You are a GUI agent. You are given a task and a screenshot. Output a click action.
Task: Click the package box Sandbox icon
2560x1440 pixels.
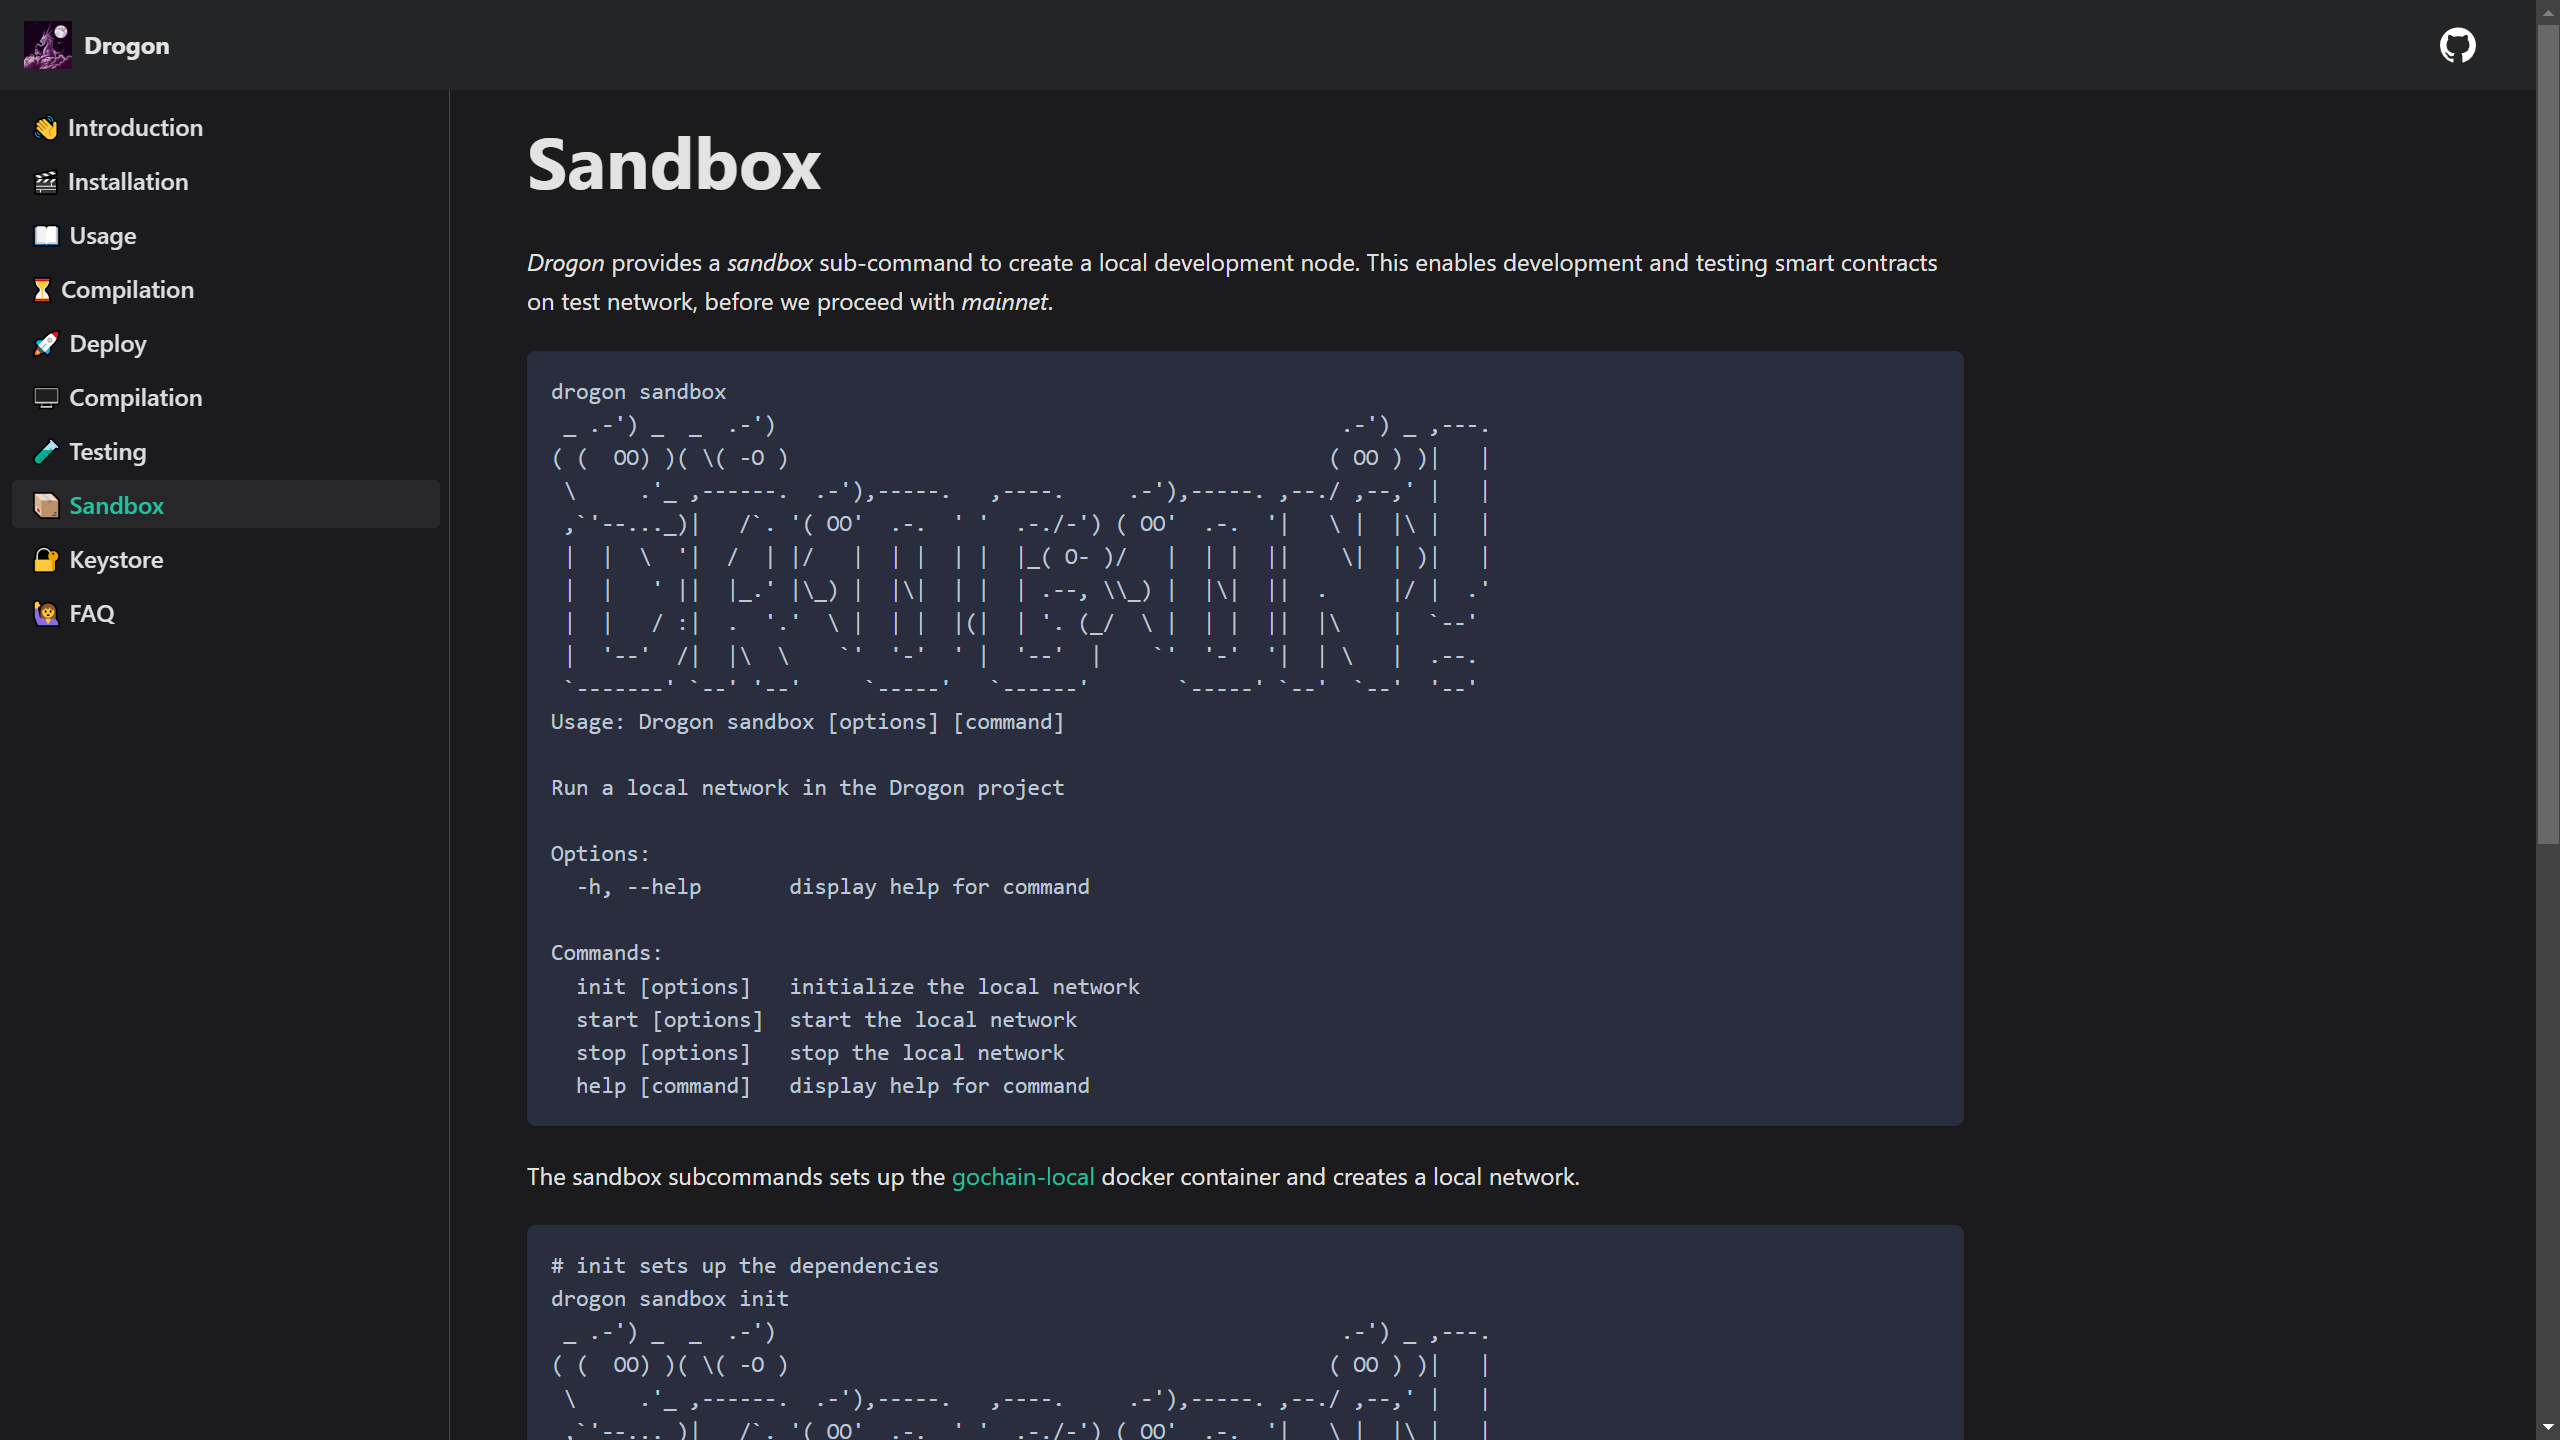point(46,506)
